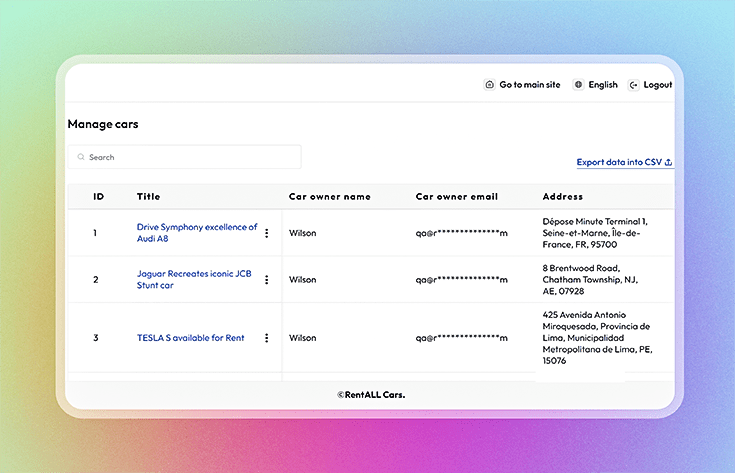Click the masked email in the TESLA S row
Image resolution: width=735 pixels, height=473 pixels.
461,338
